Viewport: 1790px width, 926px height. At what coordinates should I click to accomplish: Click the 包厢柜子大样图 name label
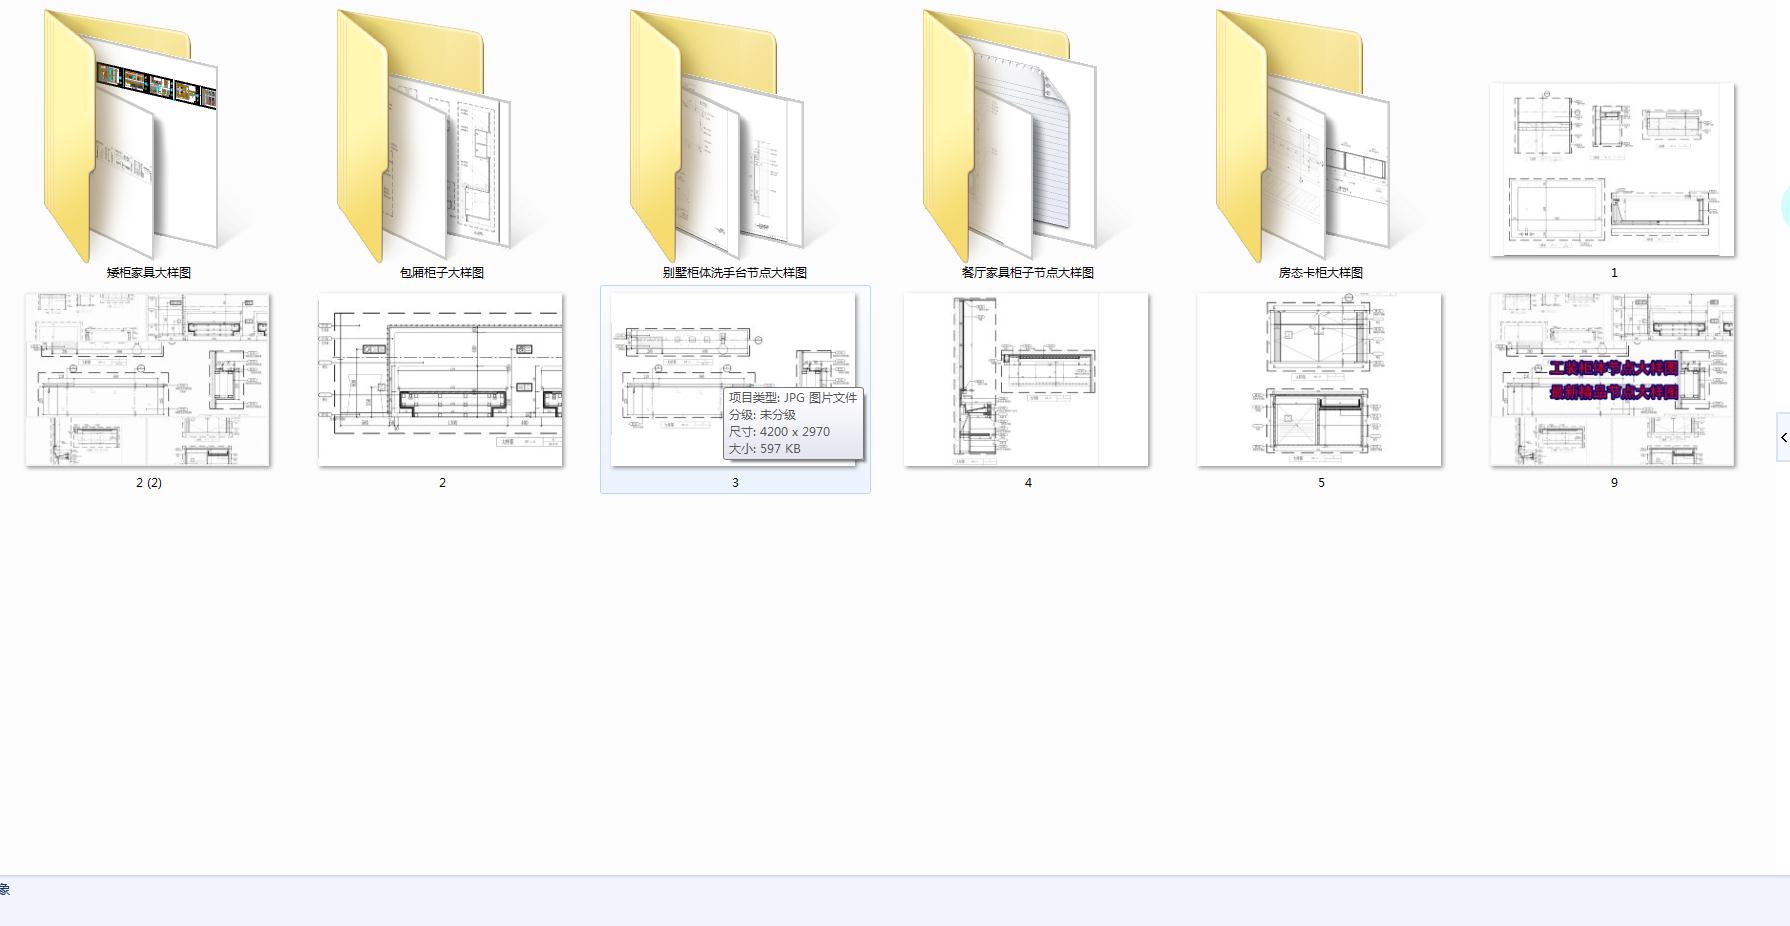(442, 272)
